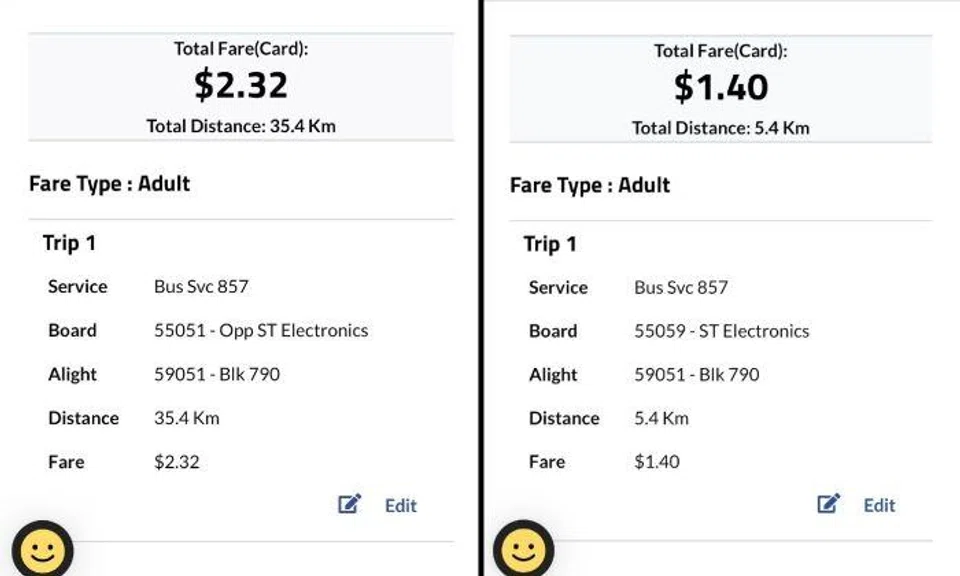Tap the smiley feedback icon under the $1.40 fare
Viewport: 960px width, 576px height.
pyautogui.click(x=523, y=551)
